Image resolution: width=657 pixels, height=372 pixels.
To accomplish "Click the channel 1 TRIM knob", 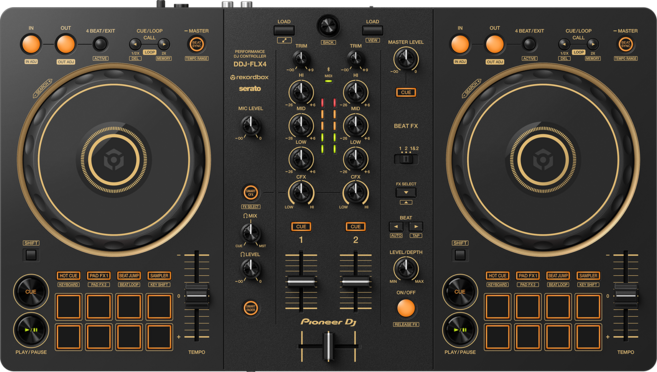I will 301,59.
